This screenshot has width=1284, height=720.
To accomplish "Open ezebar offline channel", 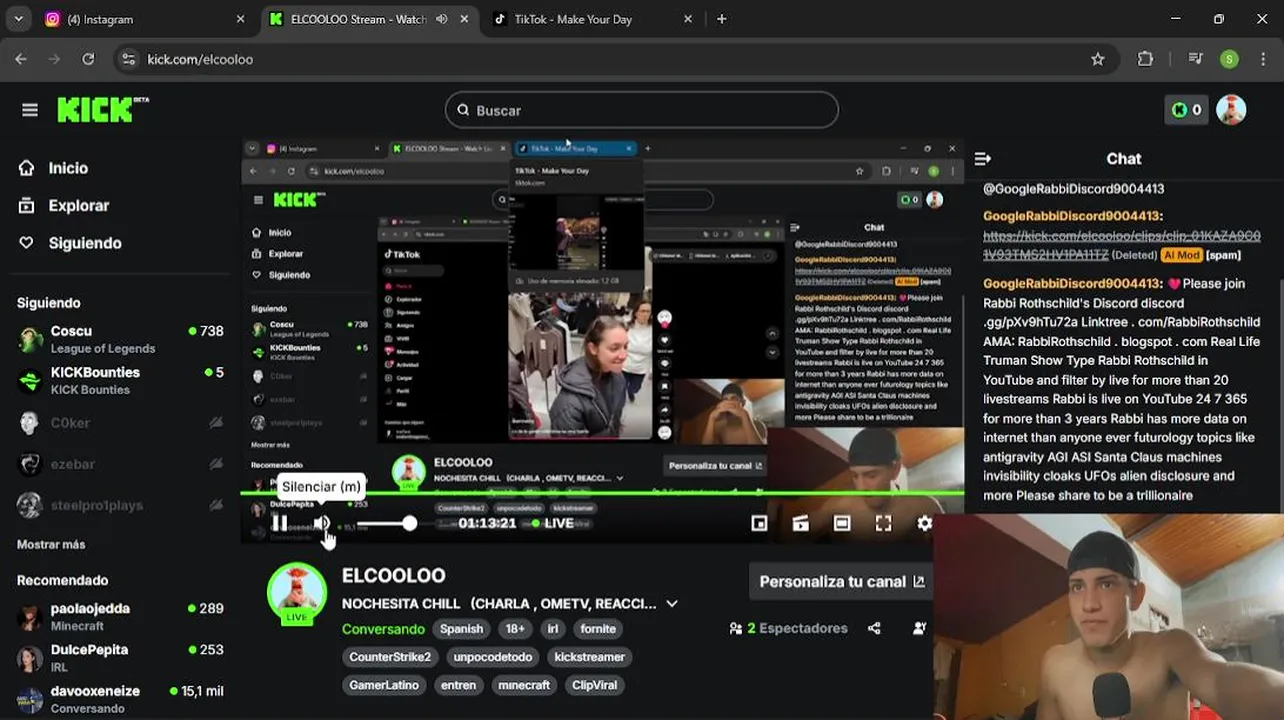I will 120,464.
